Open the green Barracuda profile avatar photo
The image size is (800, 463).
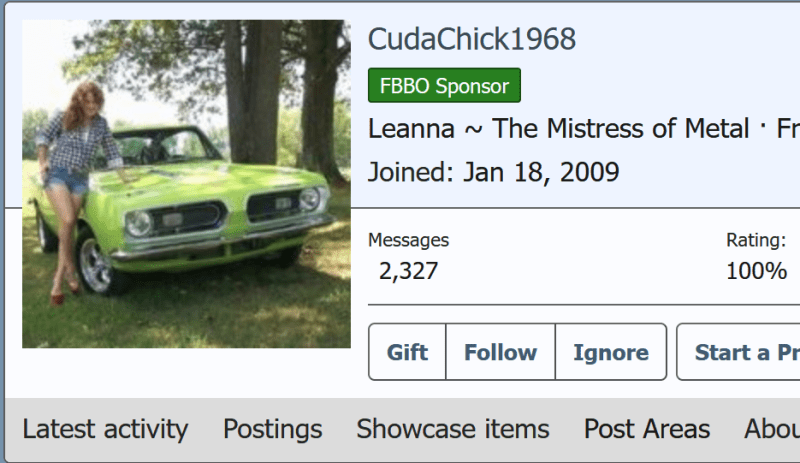pyautogui.click(x=186, y=184)
